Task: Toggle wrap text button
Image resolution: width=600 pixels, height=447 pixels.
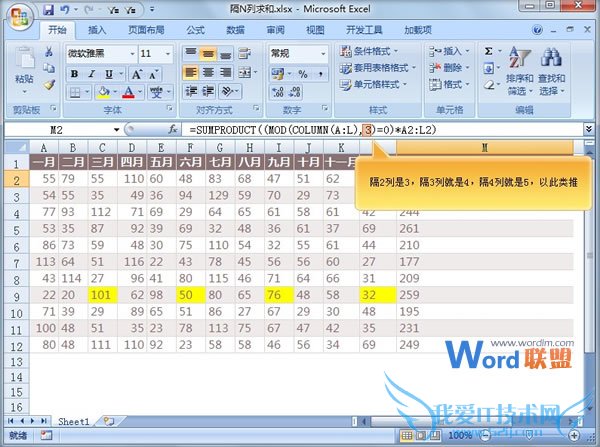Action: click(244, 53)
